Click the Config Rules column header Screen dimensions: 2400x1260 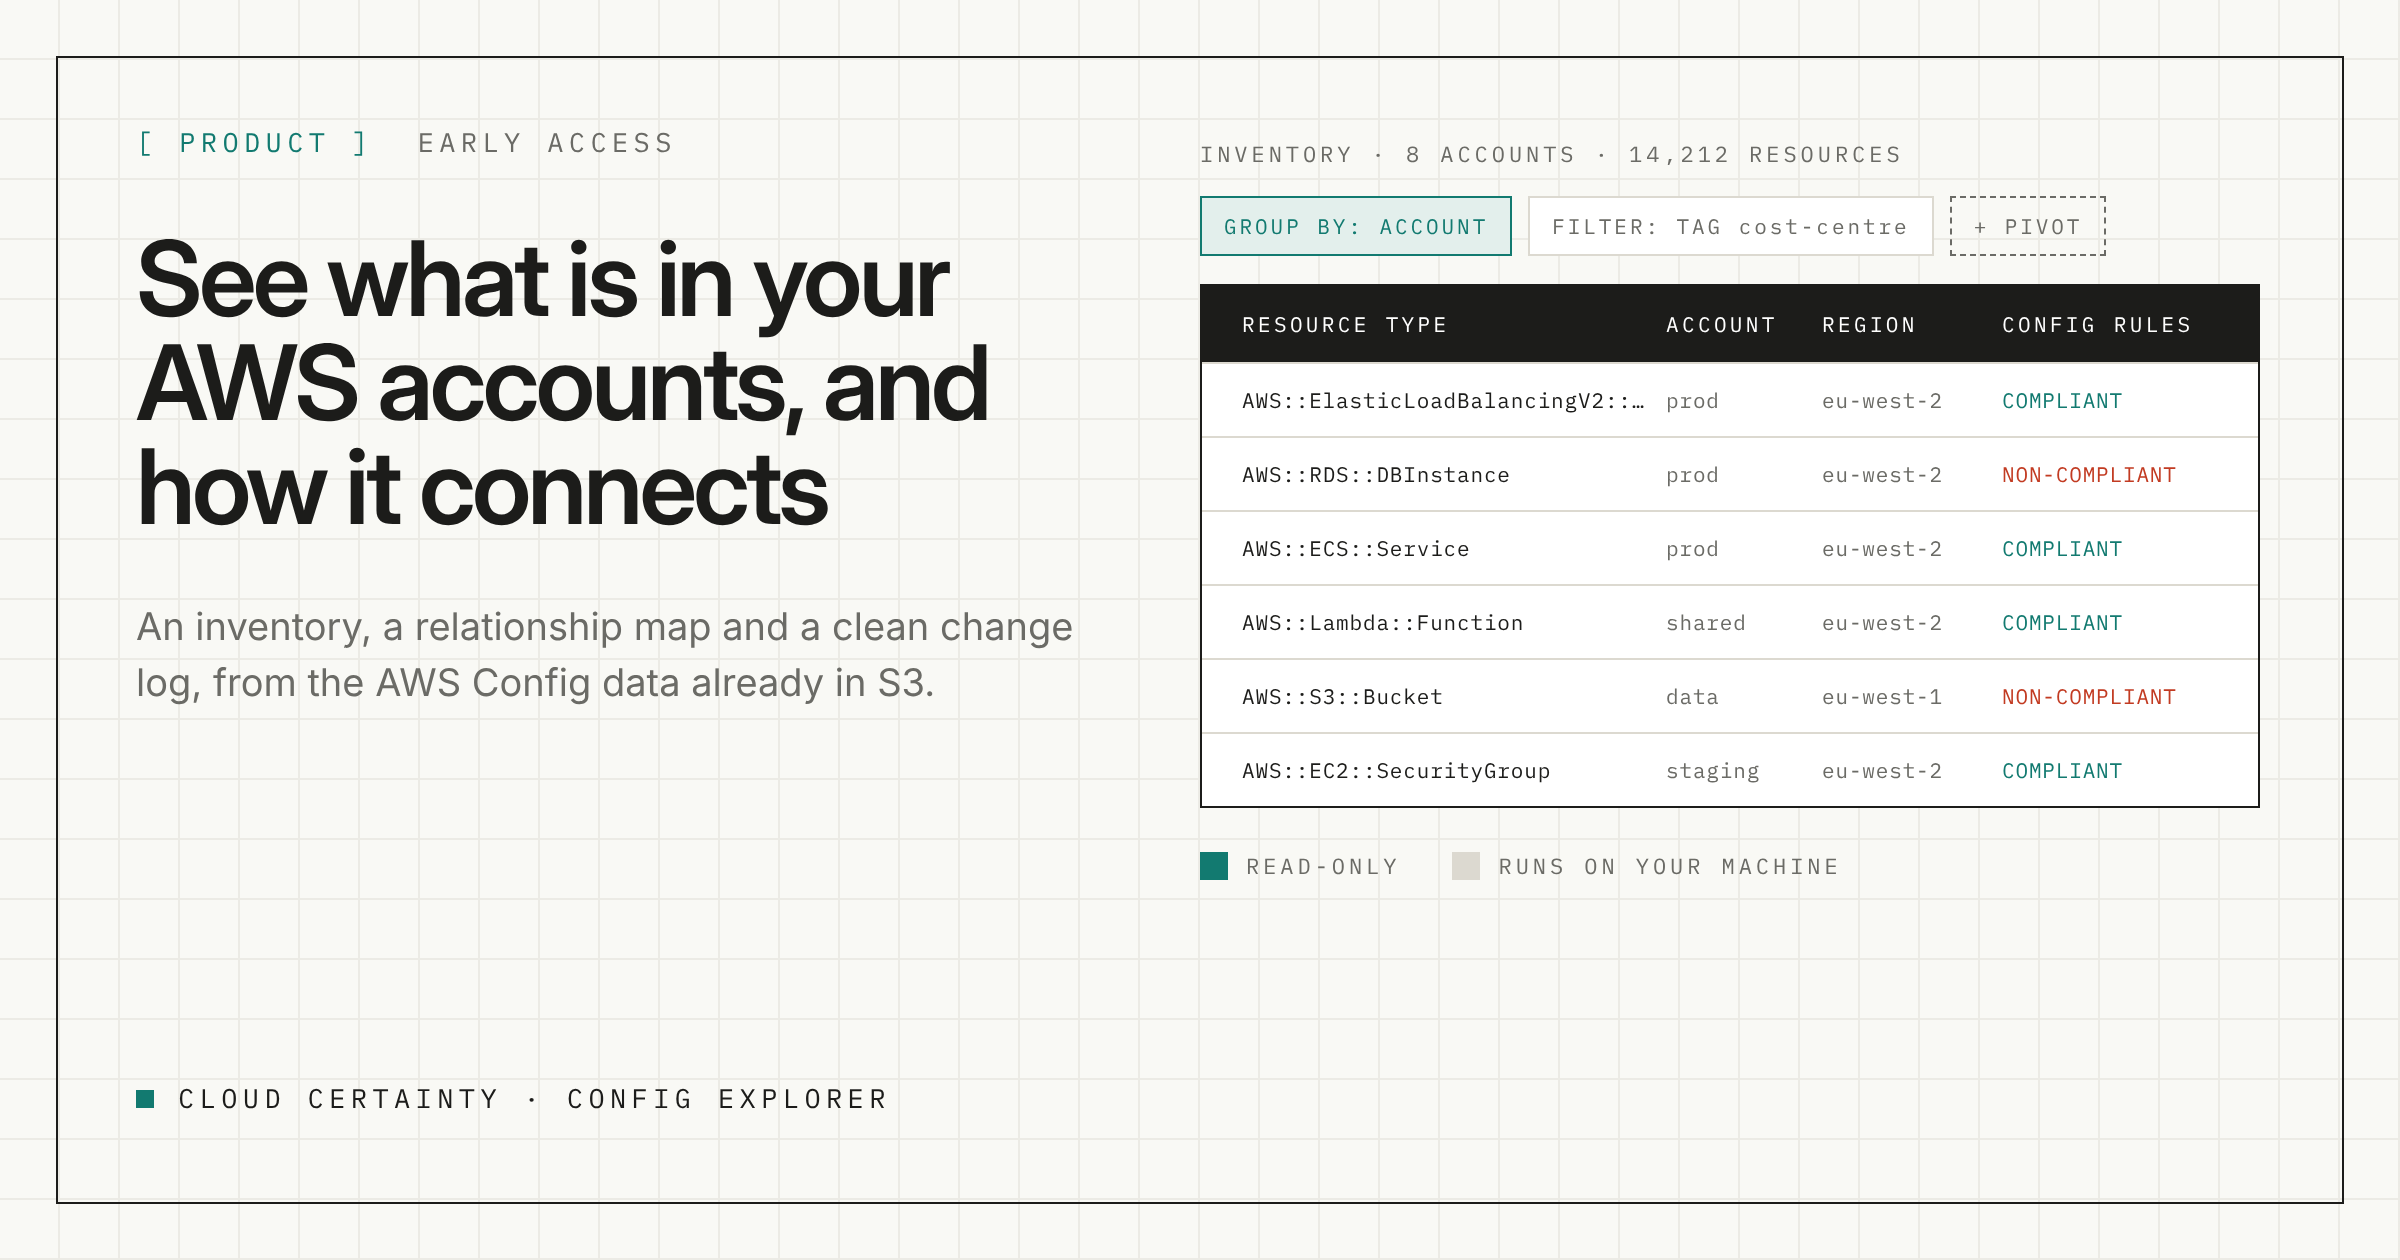pos(2096,325)
